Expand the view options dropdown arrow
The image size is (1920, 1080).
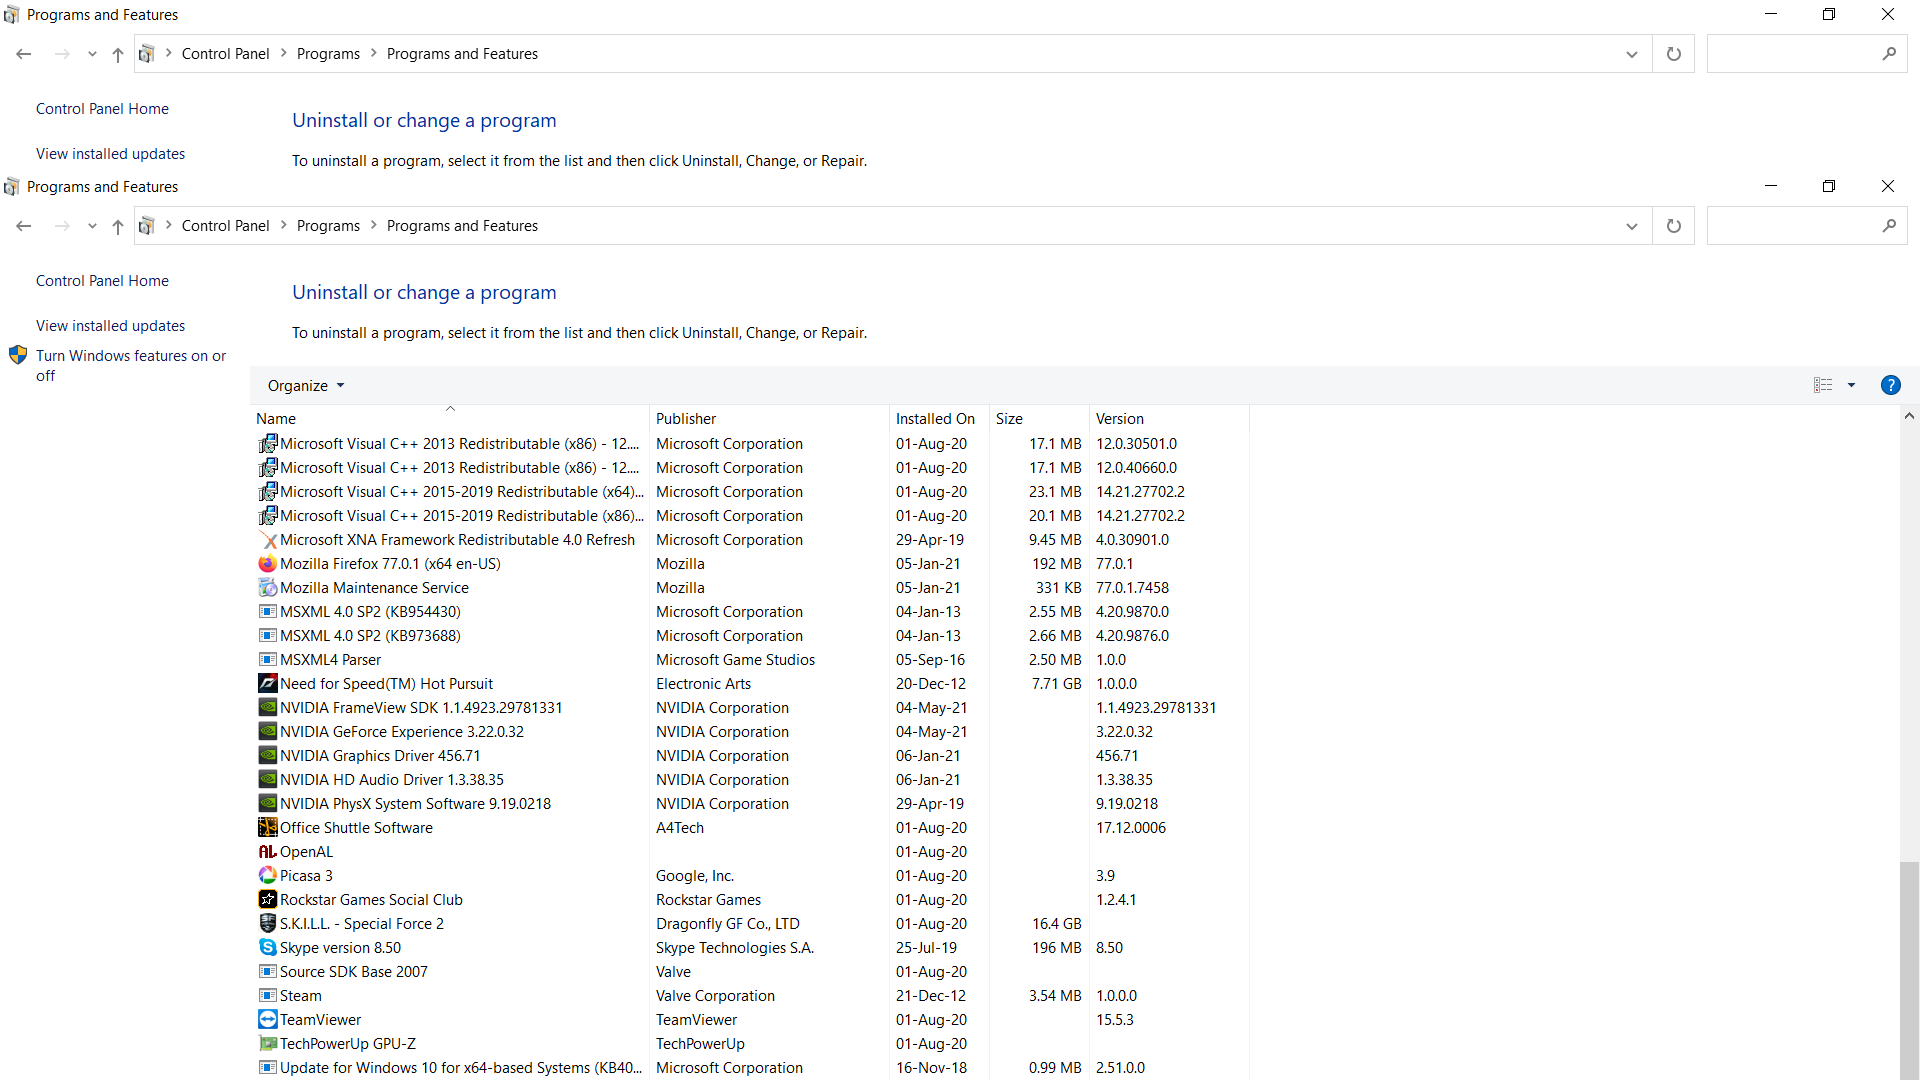1851,385
